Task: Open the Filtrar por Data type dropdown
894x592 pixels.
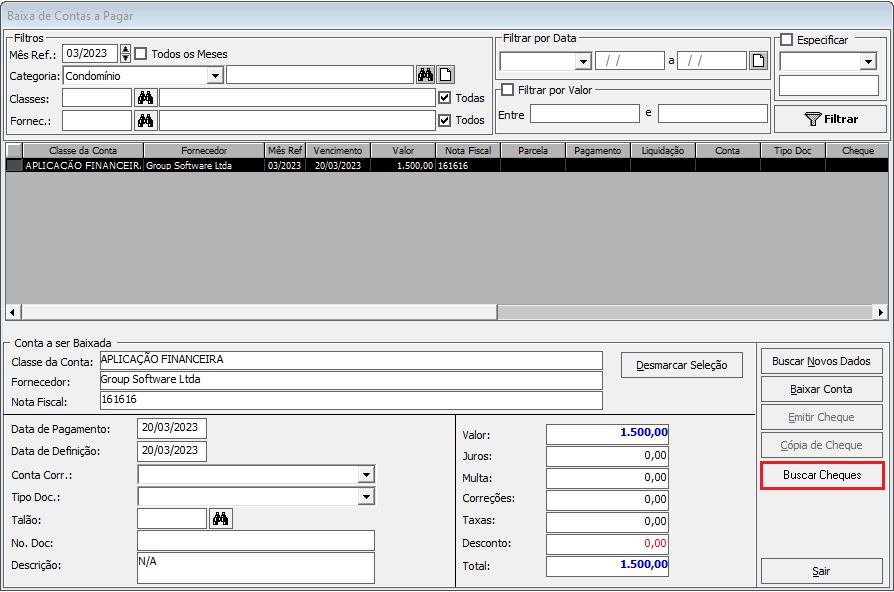Action: coord(583,61)
